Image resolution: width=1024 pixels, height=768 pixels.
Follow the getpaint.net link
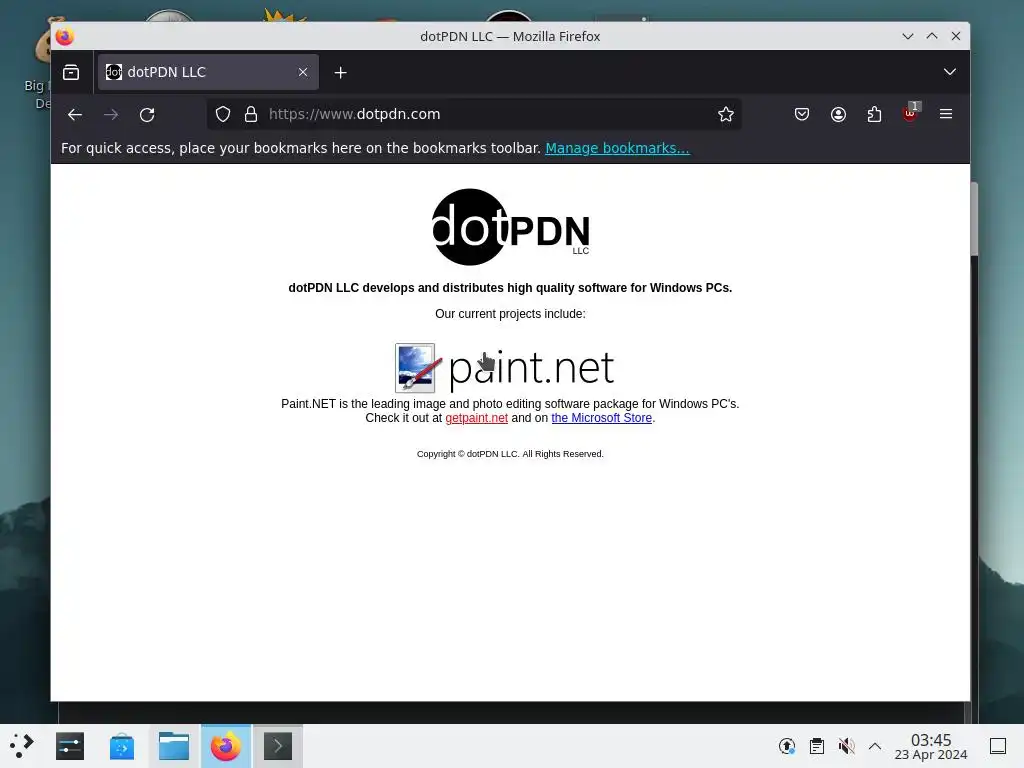click(476, 418)
